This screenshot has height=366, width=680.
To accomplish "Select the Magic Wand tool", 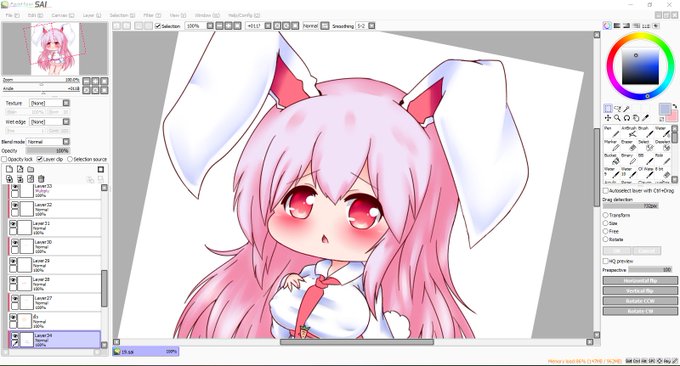I will [x=627, y=108].
